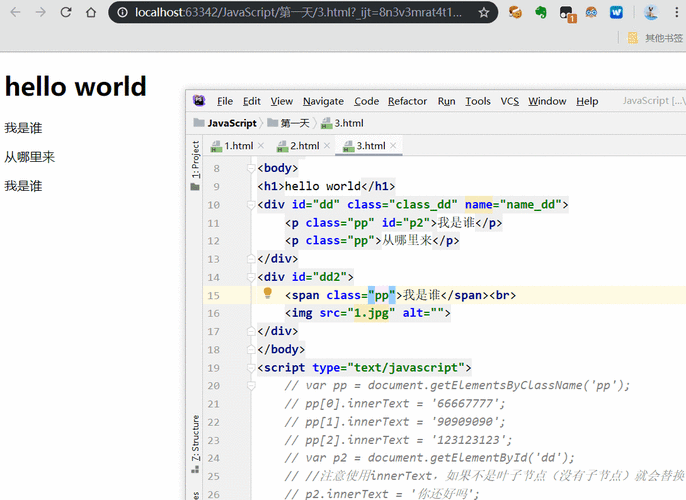Click the IDE application logo icon

tap(199, 101)
